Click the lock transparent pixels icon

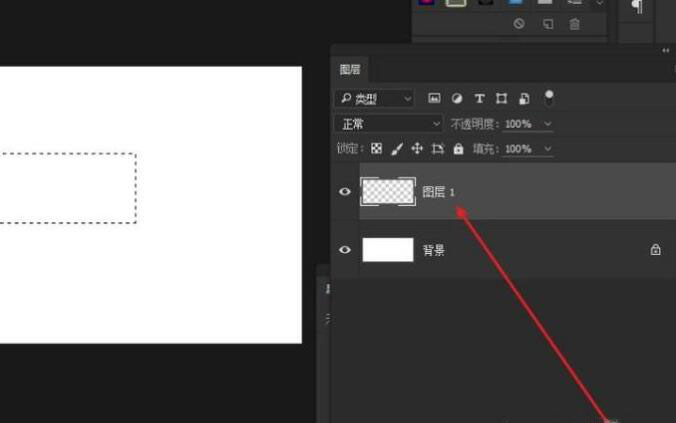tap(377, 149)
